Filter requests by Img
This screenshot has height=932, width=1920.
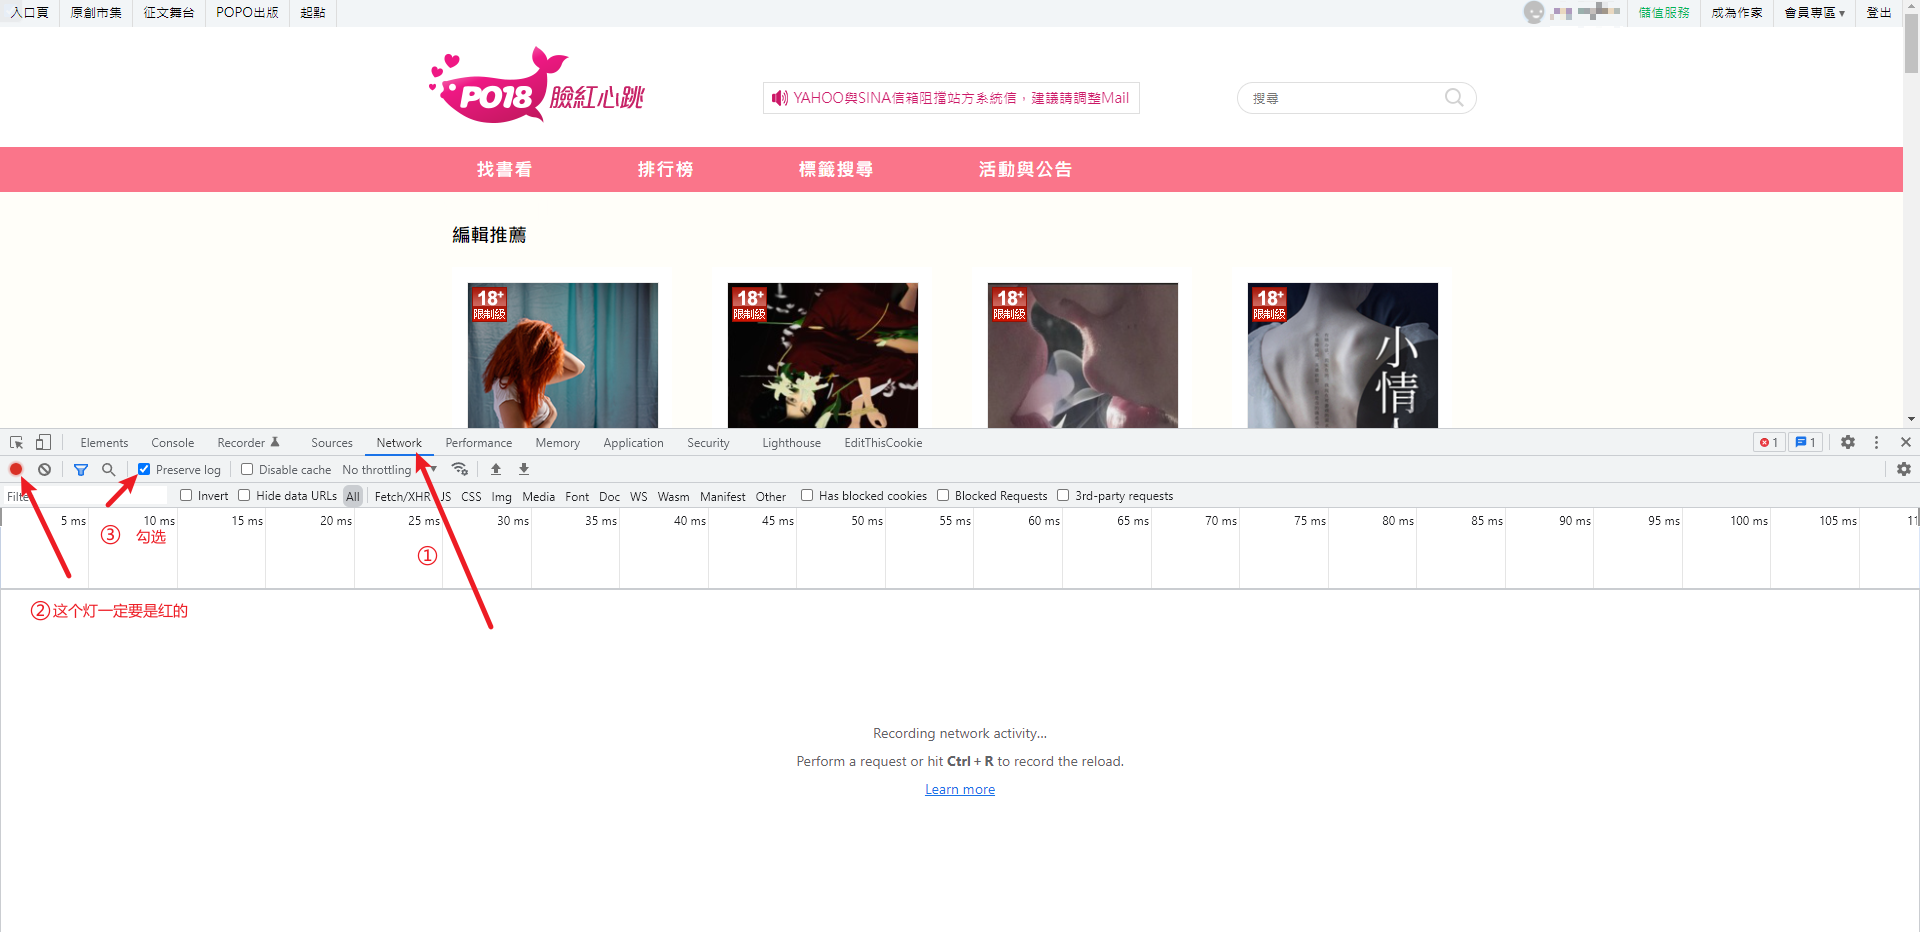click(x=501, y=496)
